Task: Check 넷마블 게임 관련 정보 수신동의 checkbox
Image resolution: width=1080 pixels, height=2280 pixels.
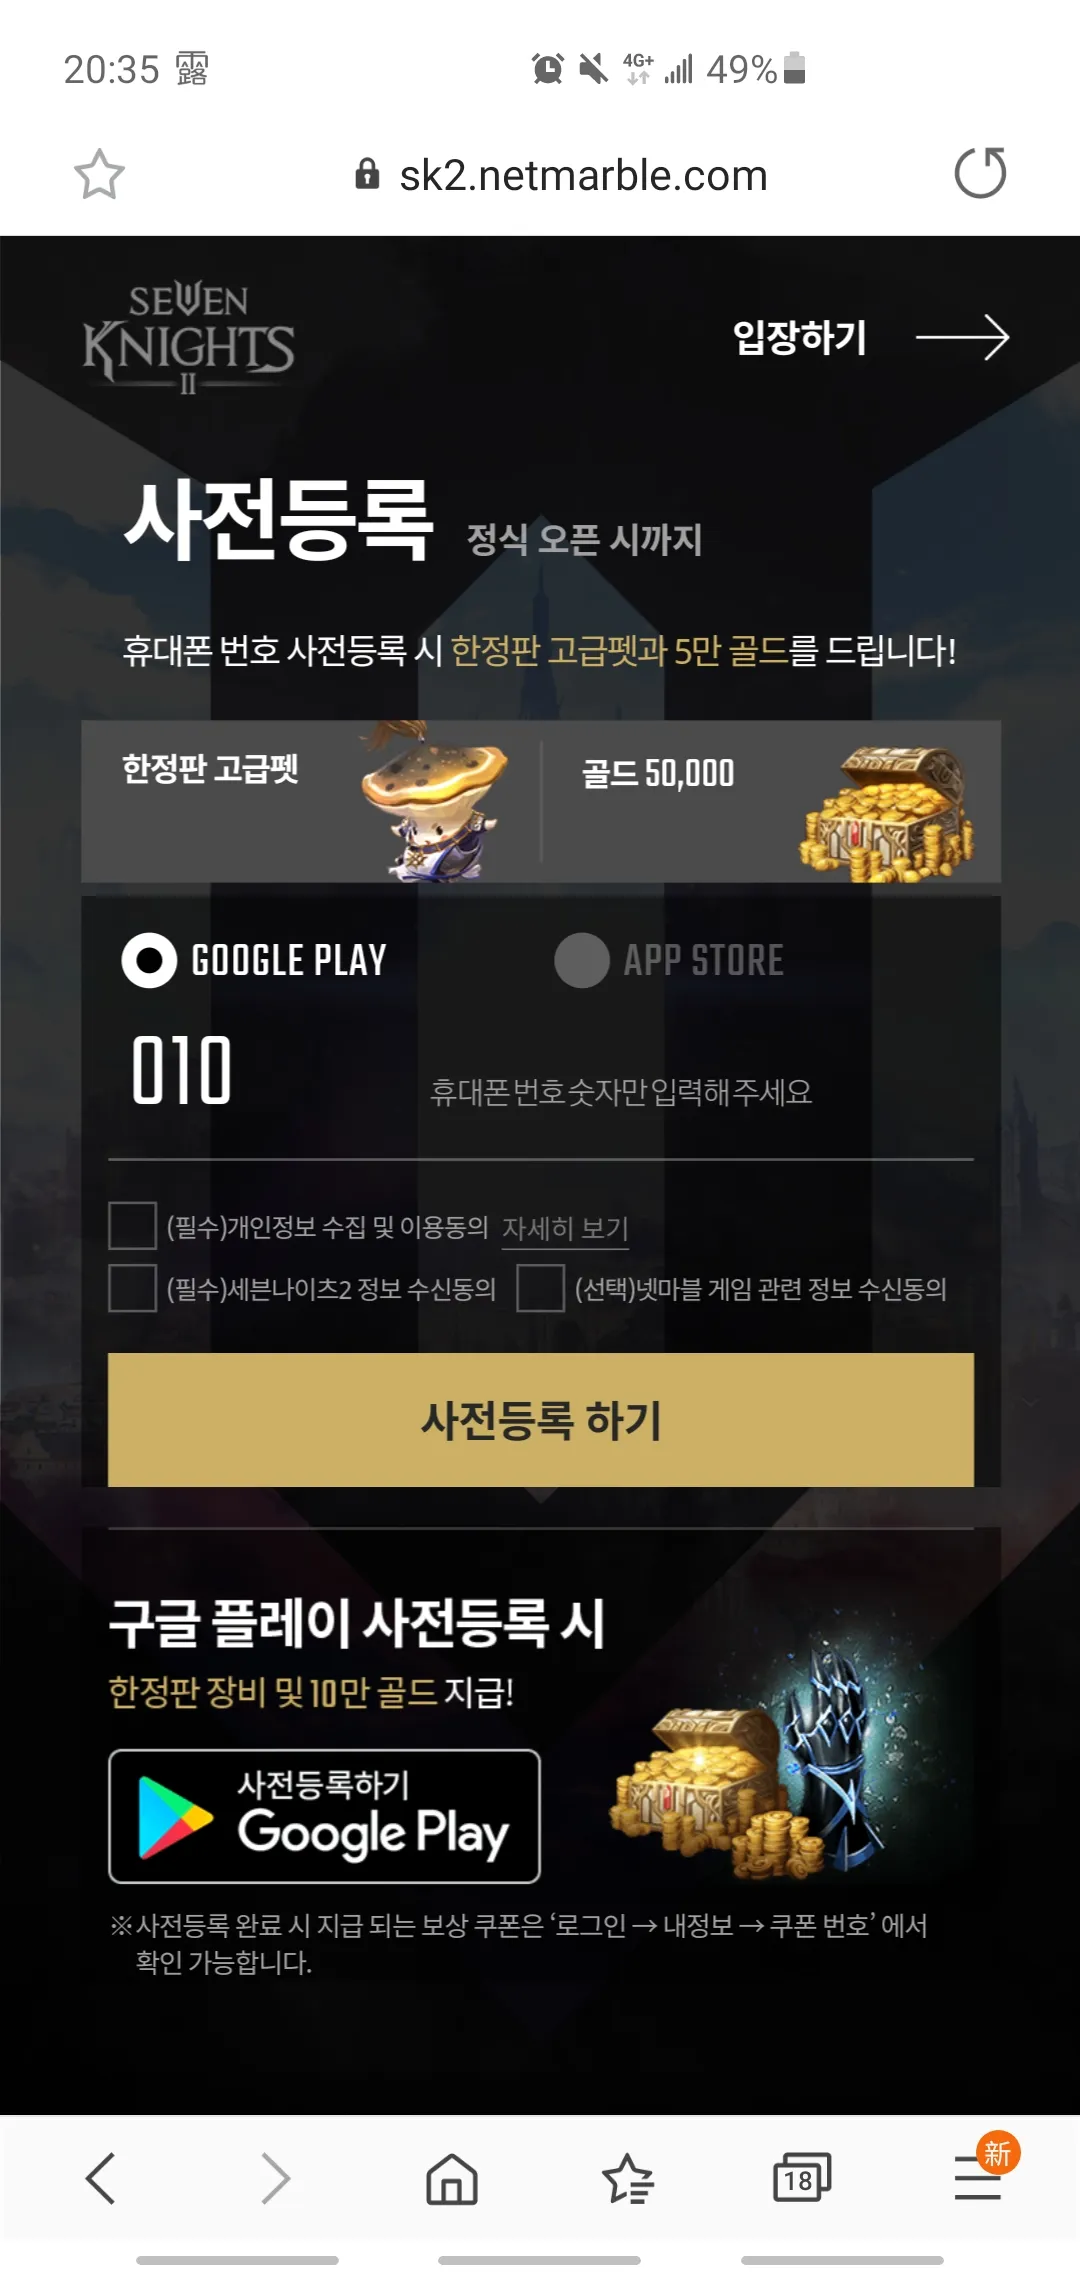Action: point(541,1288)
